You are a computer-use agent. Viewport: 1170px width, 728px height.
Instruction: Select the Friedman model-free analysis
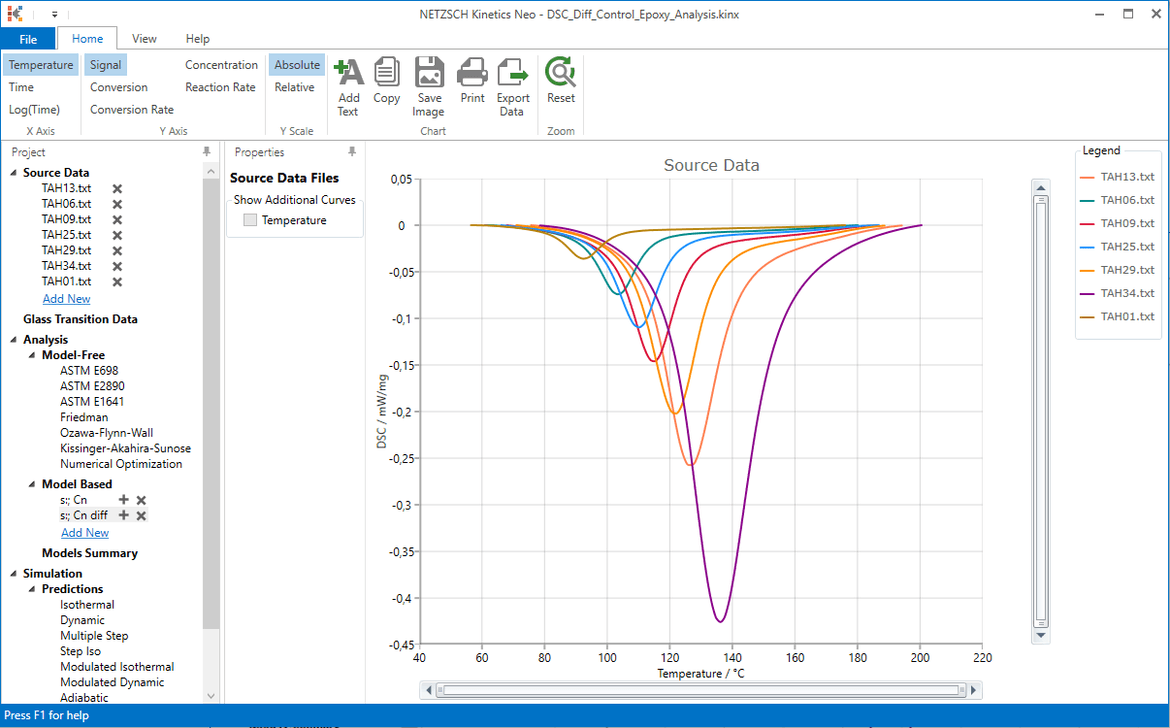click(85, 417)
